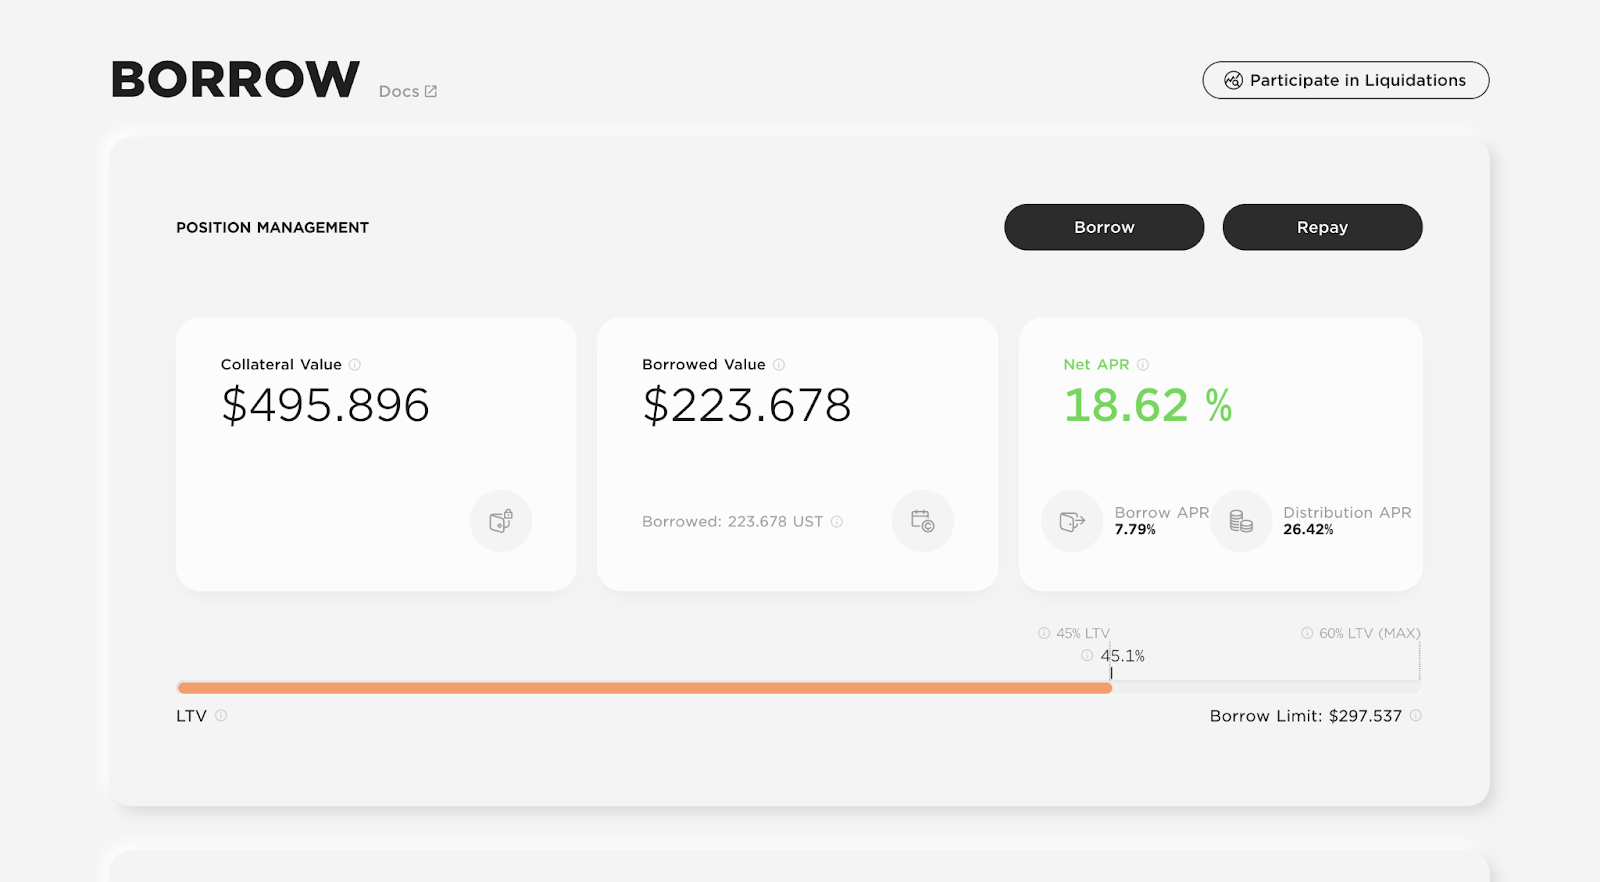This screenshot has height=882, width=1600.
Task: Click the borrowed calendar coin icon
Action: (x=922, y=521)
